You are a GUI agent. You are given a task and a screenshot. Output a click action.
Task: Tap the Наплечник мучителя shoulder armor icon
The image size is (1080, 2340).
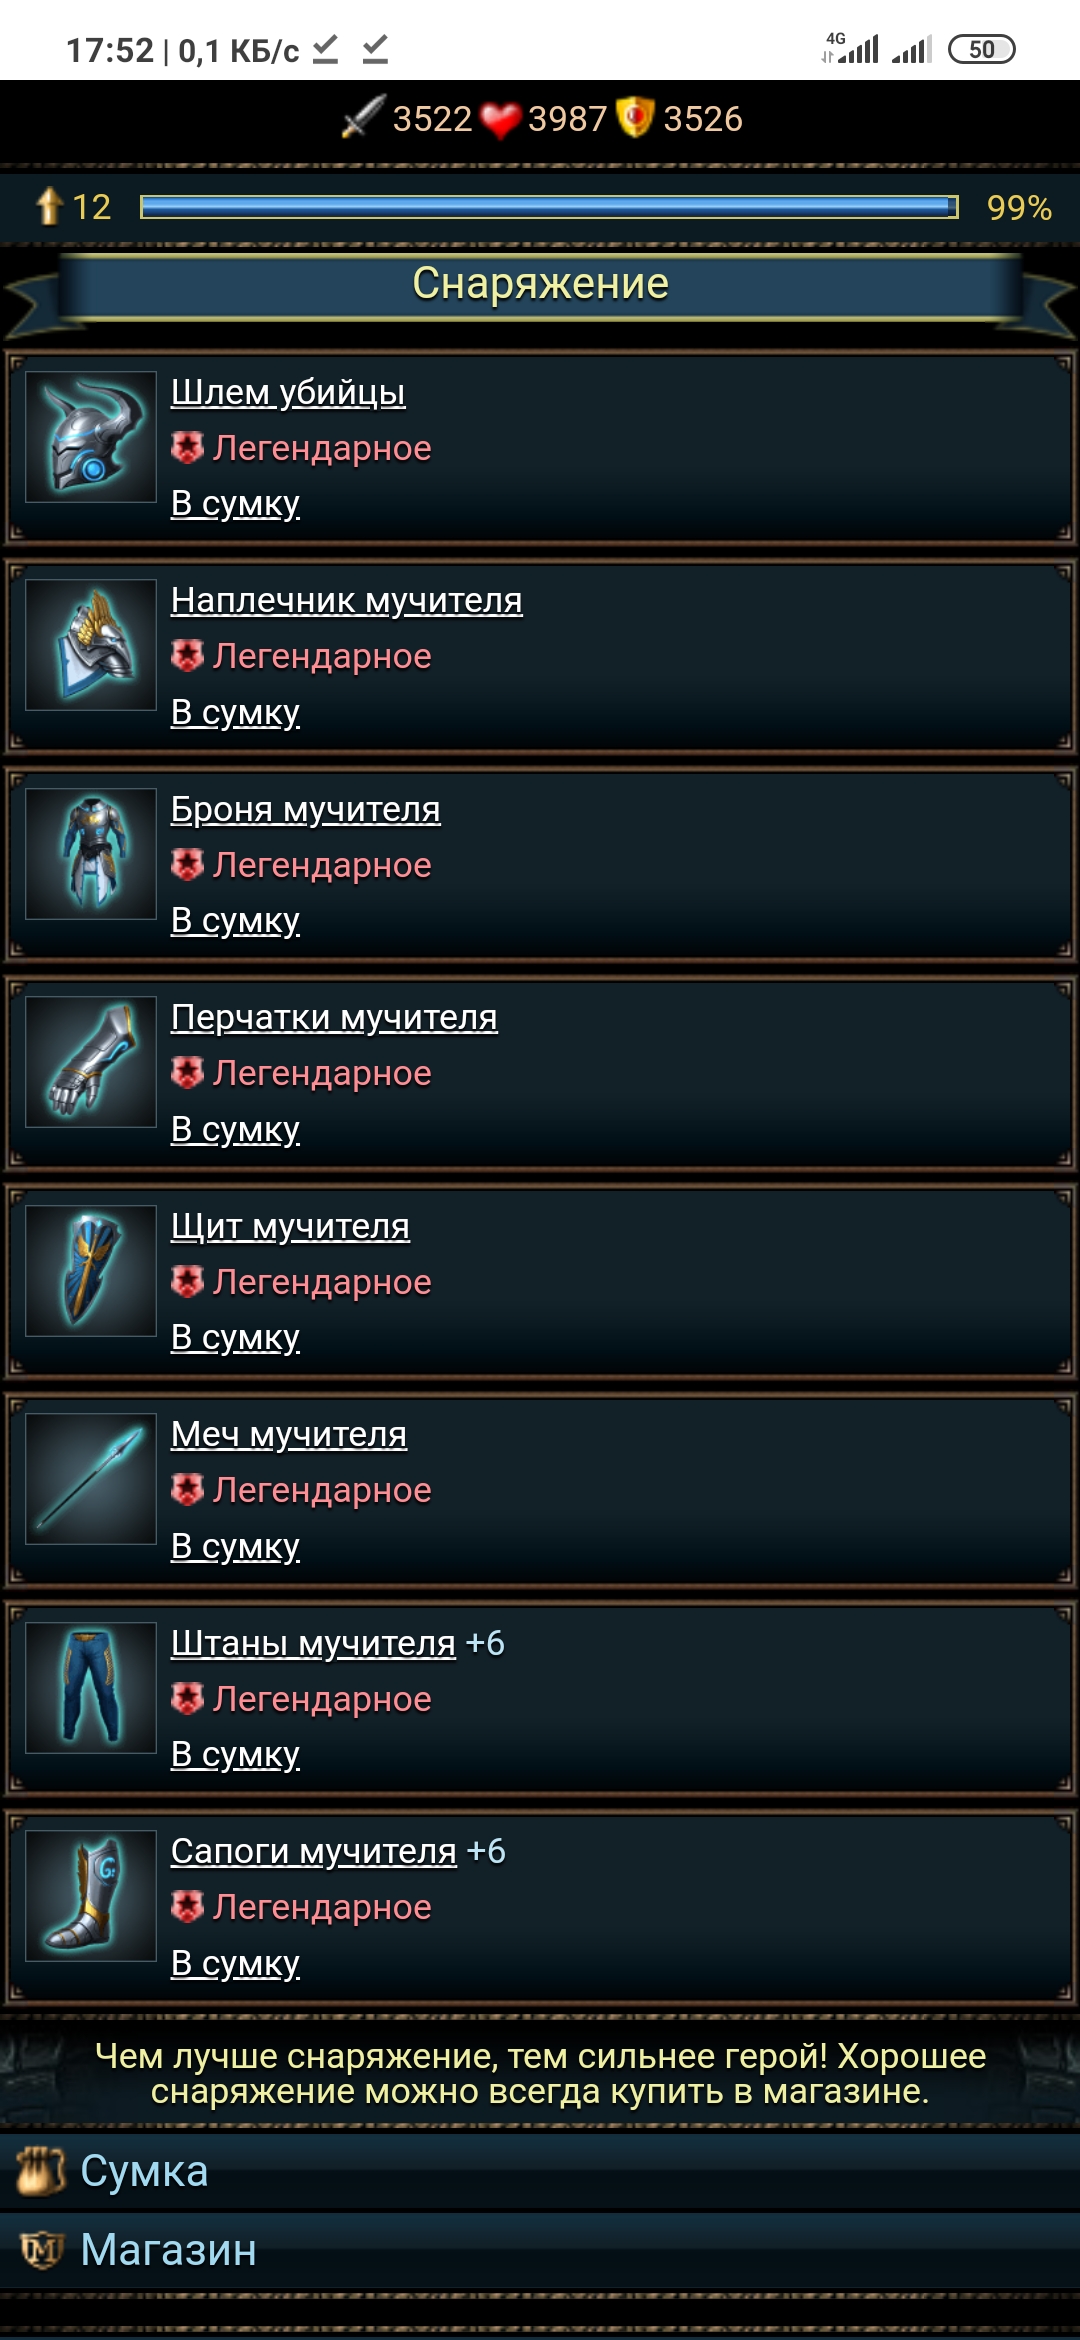(x=91, y=645)
